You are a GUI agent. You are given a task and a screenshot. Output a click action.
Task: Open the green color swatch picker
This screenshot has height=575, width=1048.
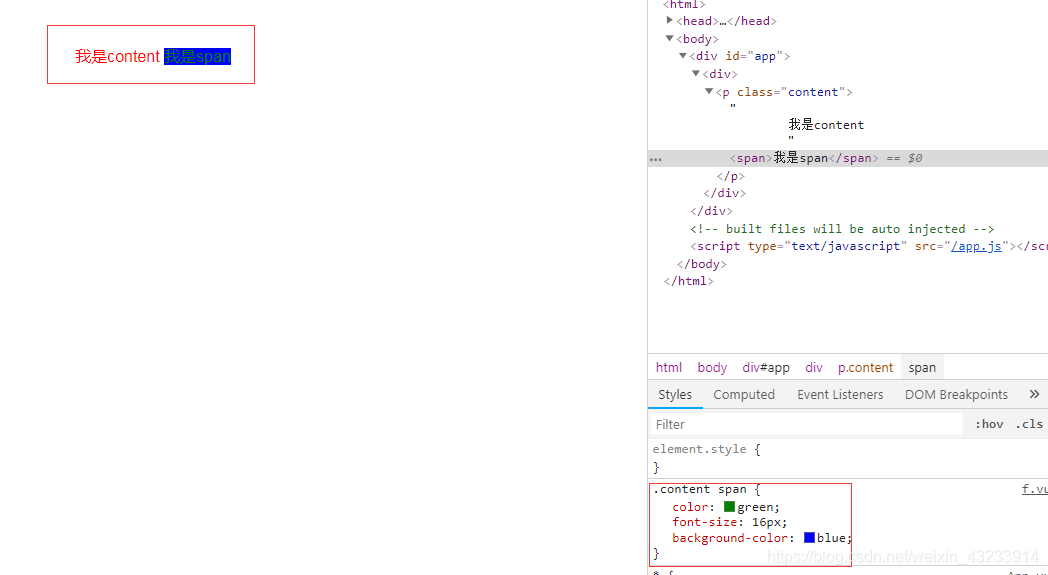(x=729, y=507)
